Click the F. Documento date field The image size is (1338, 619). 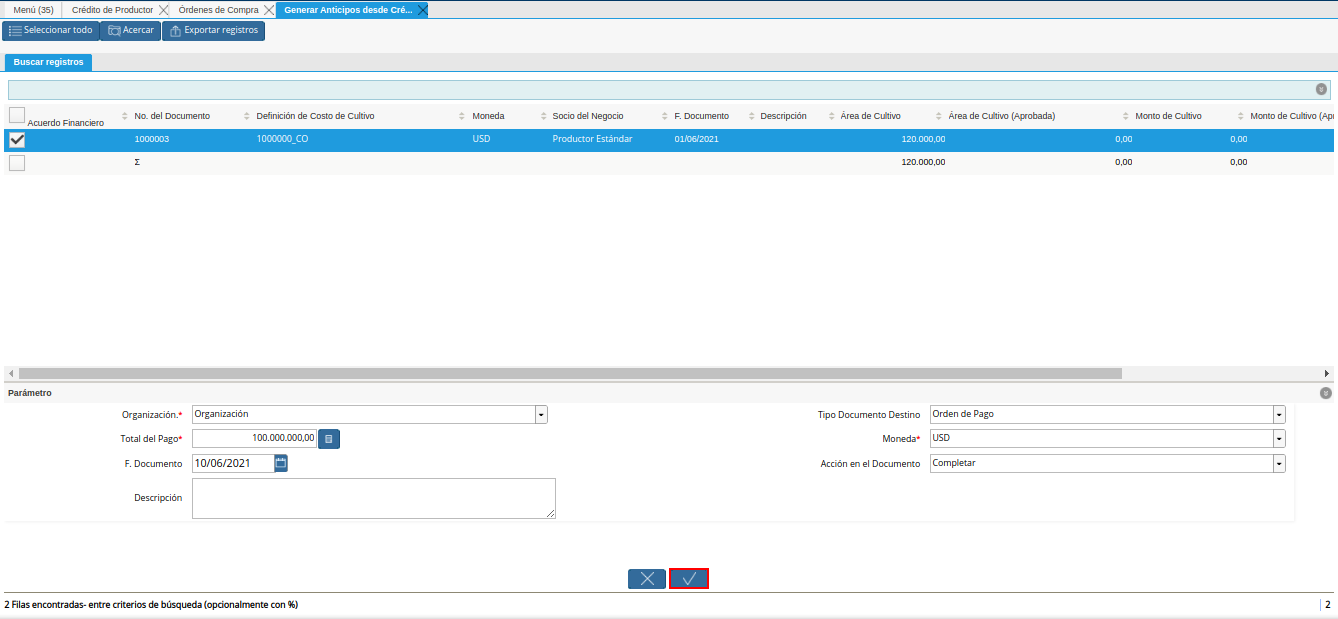(x=233, y=463)
